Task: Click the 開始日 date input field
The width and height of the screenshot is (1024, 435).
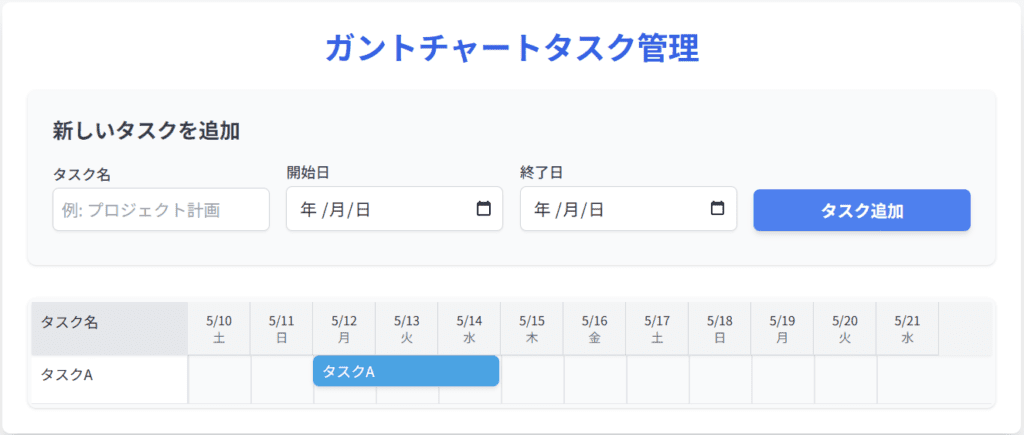Action: pyautogui.click(x=394, y=209)
